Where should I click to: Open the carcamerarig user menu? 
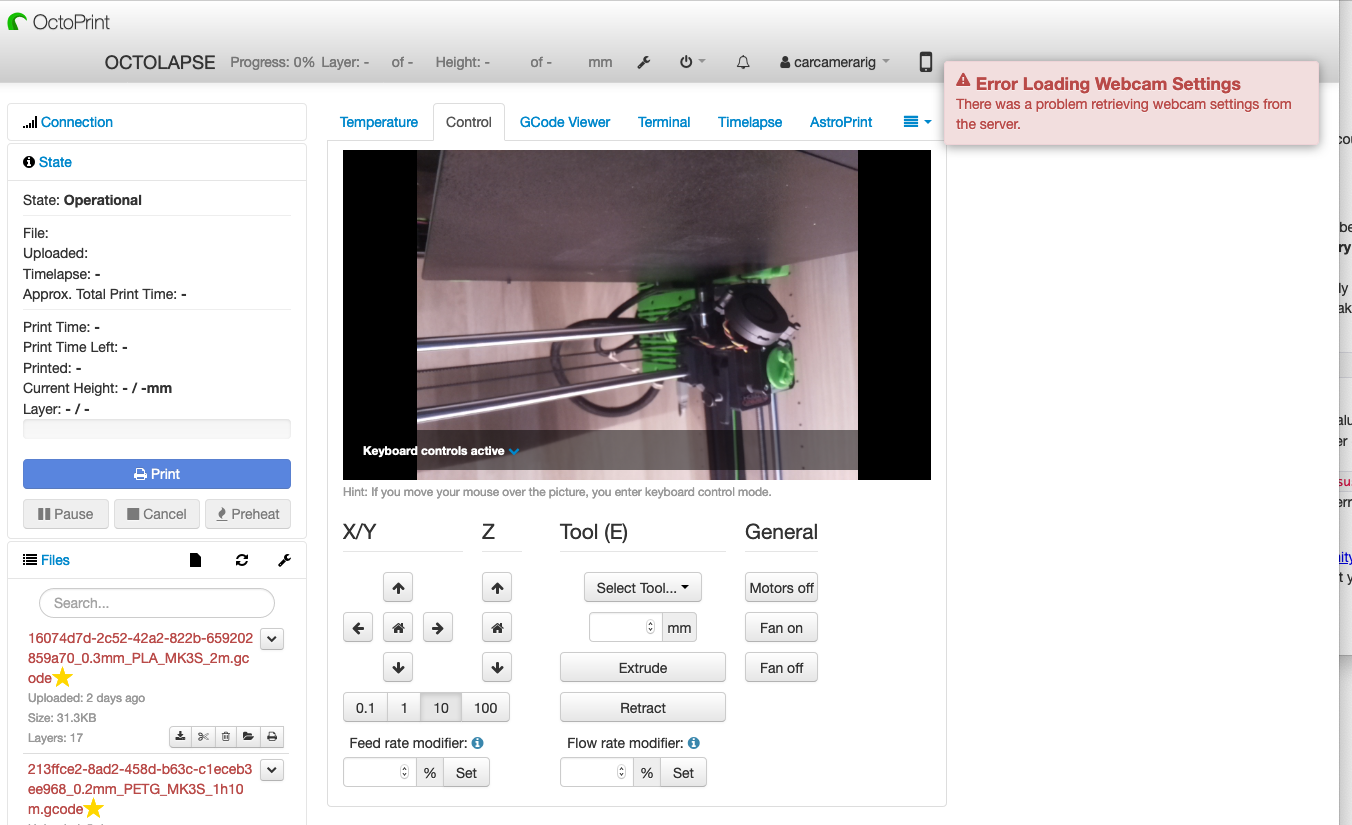(834, 62)
